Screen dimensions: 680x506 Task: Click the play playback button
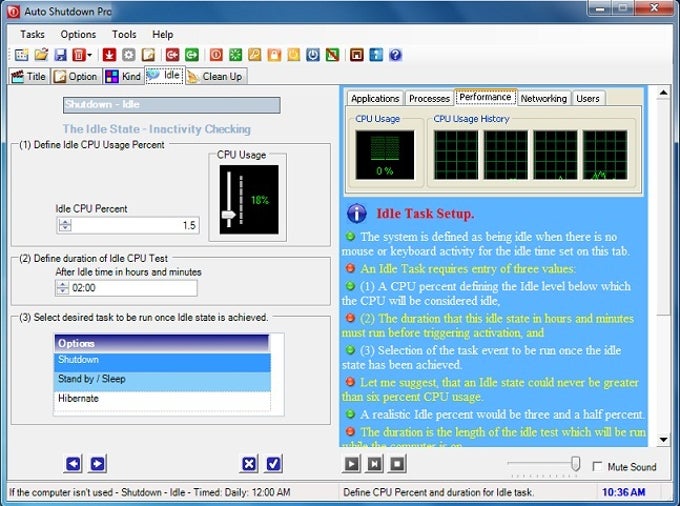coord(351,464)
